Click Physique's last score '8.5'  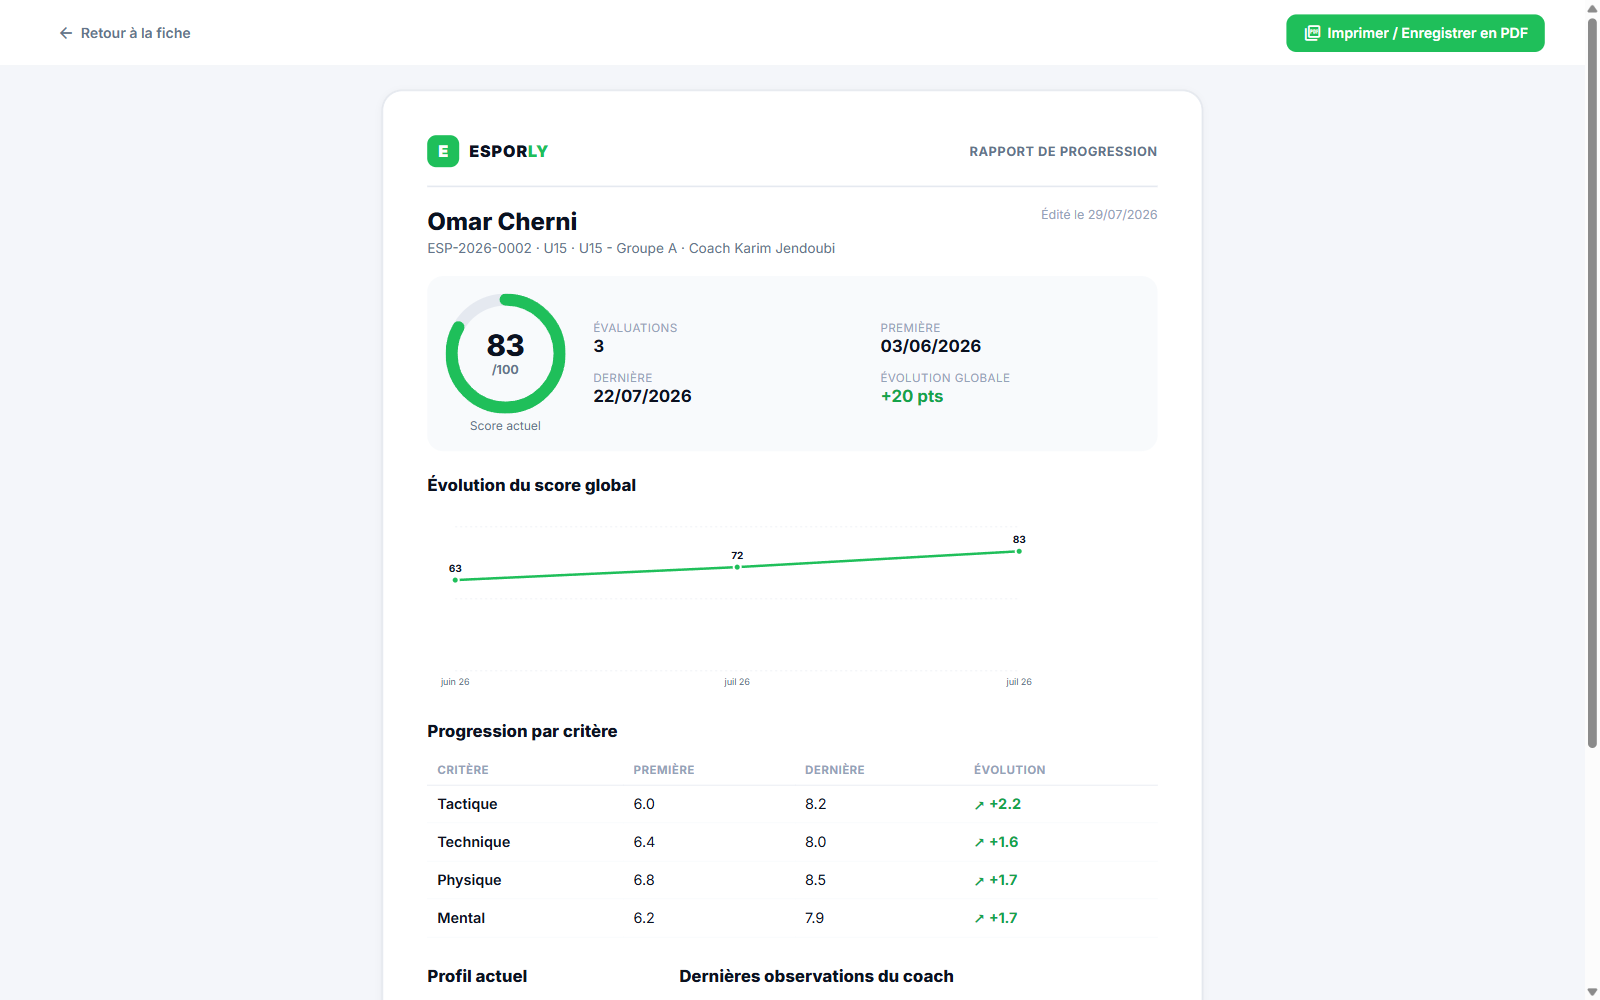pyautogui.click(x=816, y=880)
